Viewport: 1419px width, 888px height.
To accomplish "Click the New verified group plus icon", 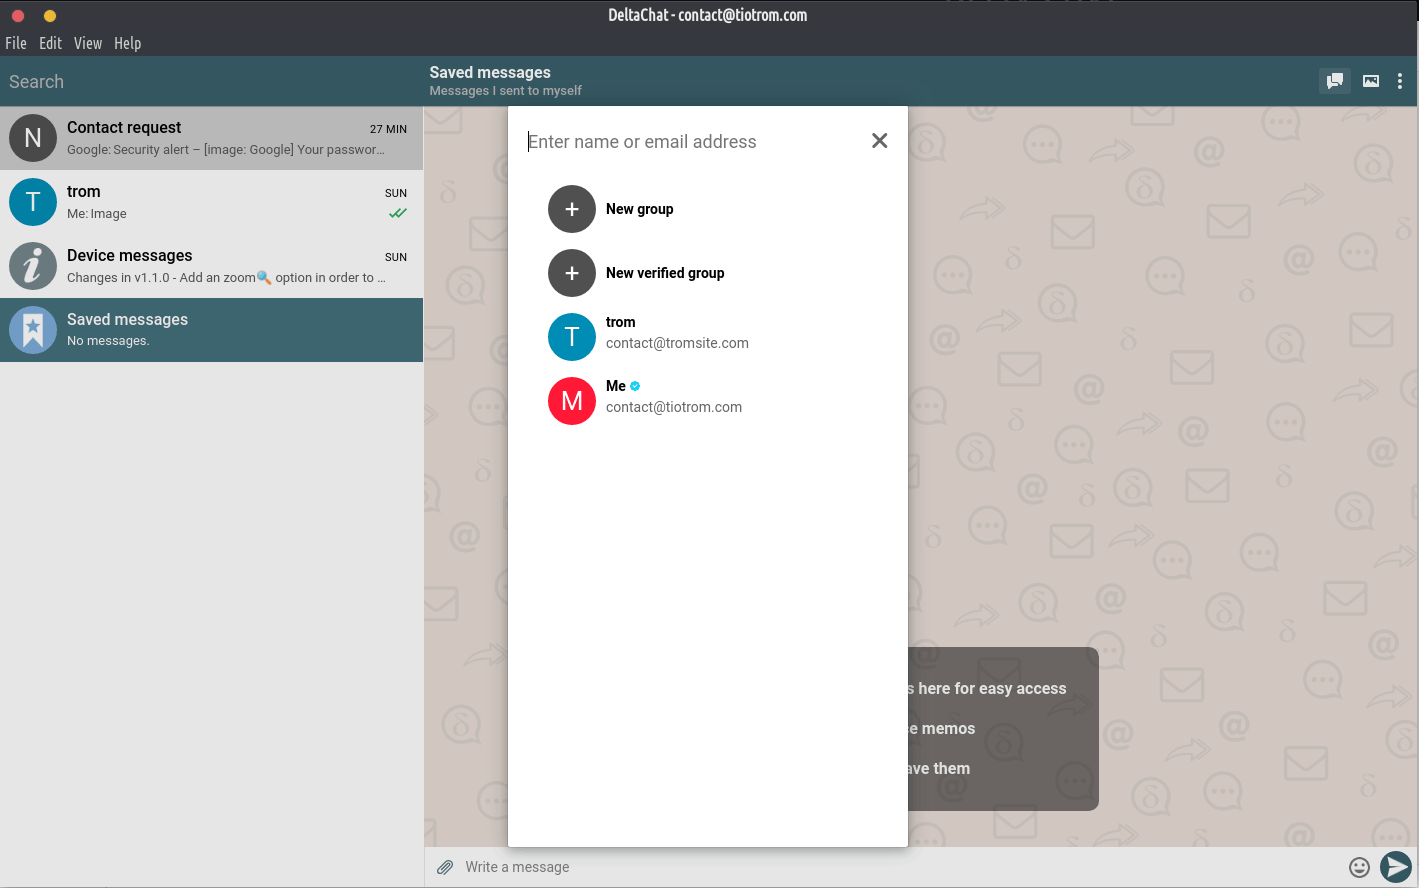I will coord(572,273).
